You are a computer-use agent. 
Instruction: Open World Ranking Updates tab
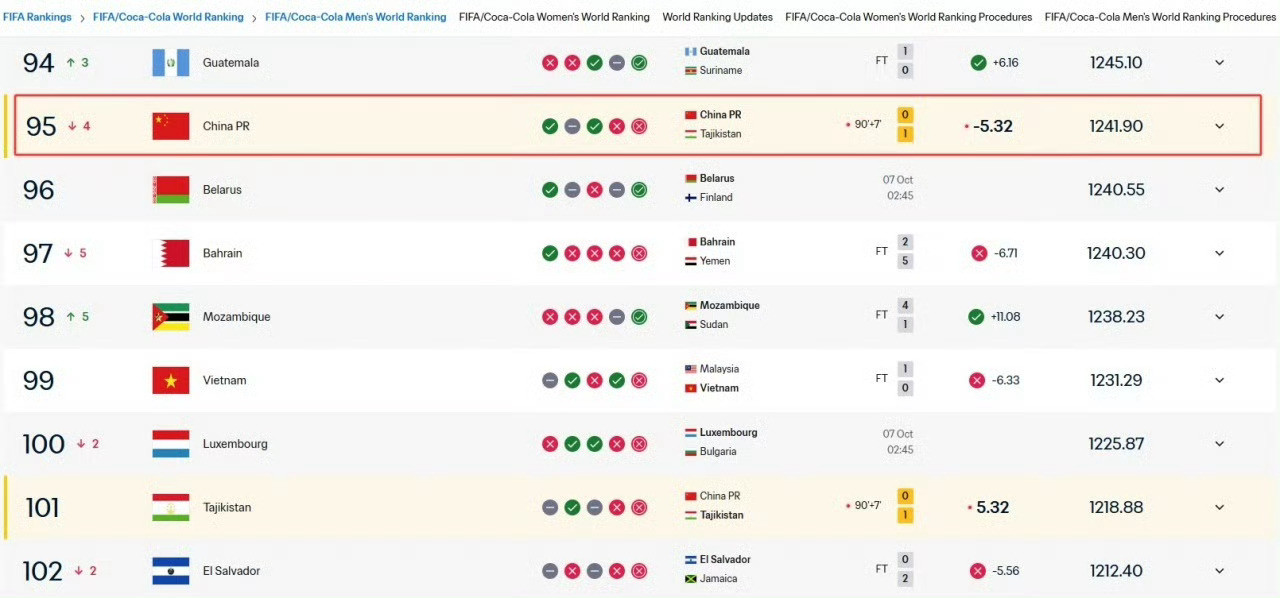[x=717, y=17]
